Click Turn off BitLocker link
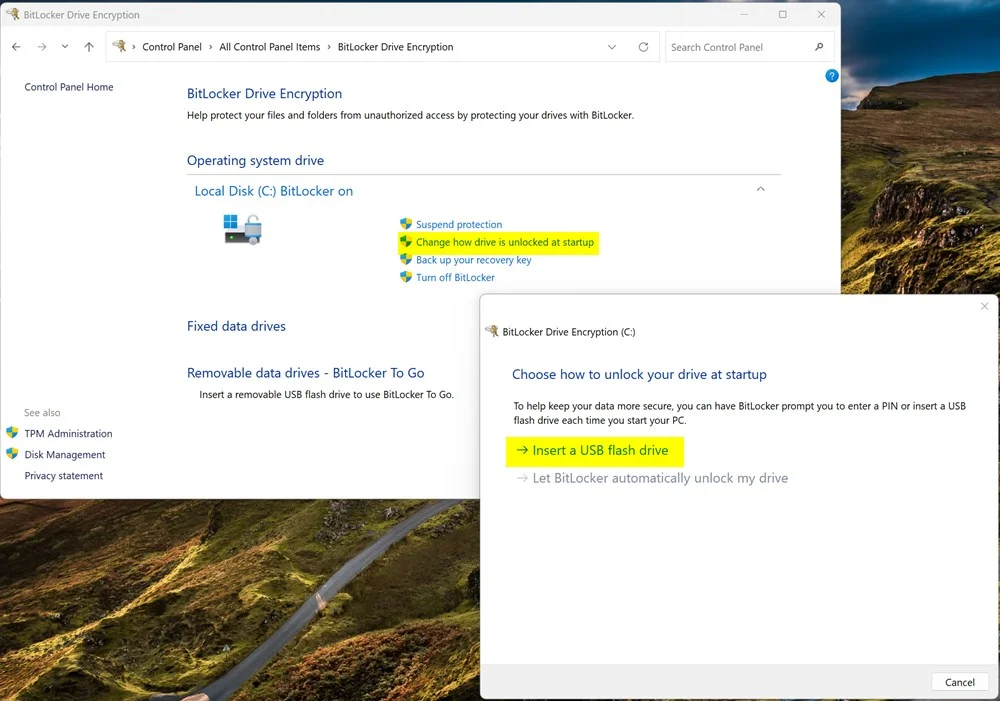The image size is (1000, 701). tap(455, 277)
